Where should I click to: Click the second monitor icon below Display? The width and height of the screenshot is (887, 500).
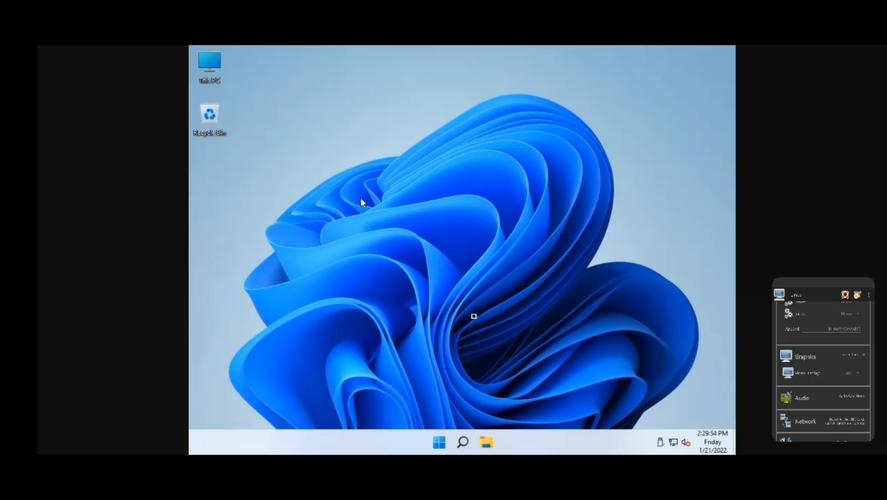(787, 373)
